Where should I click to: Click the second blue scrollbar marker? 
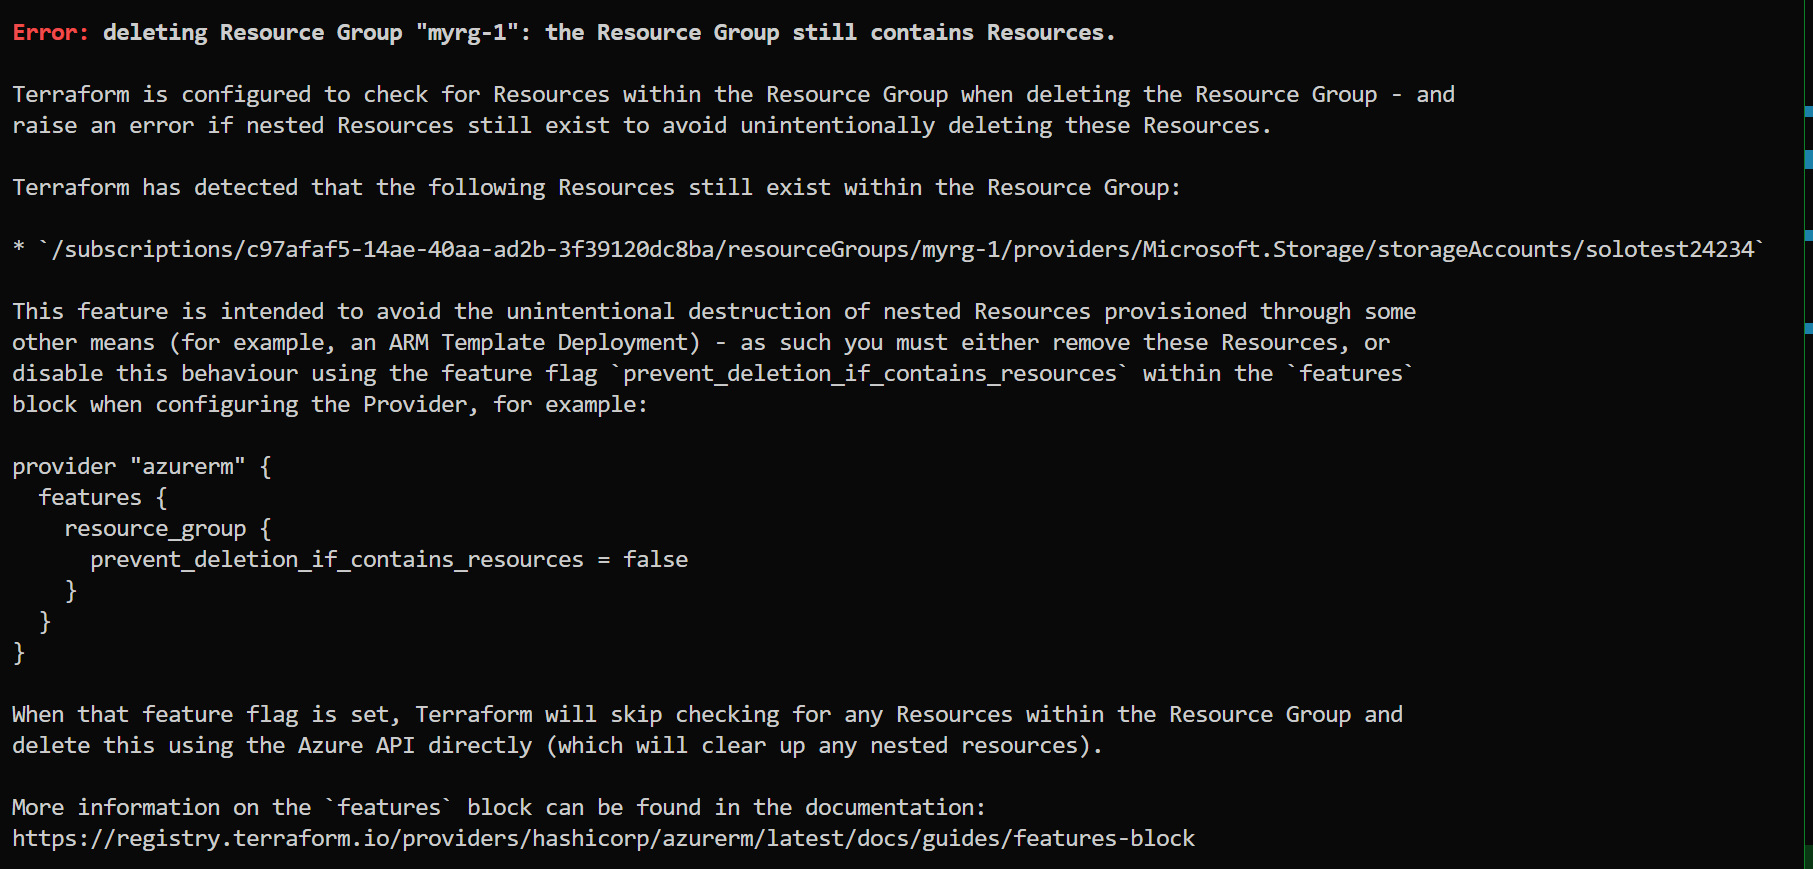point(1809,159)
